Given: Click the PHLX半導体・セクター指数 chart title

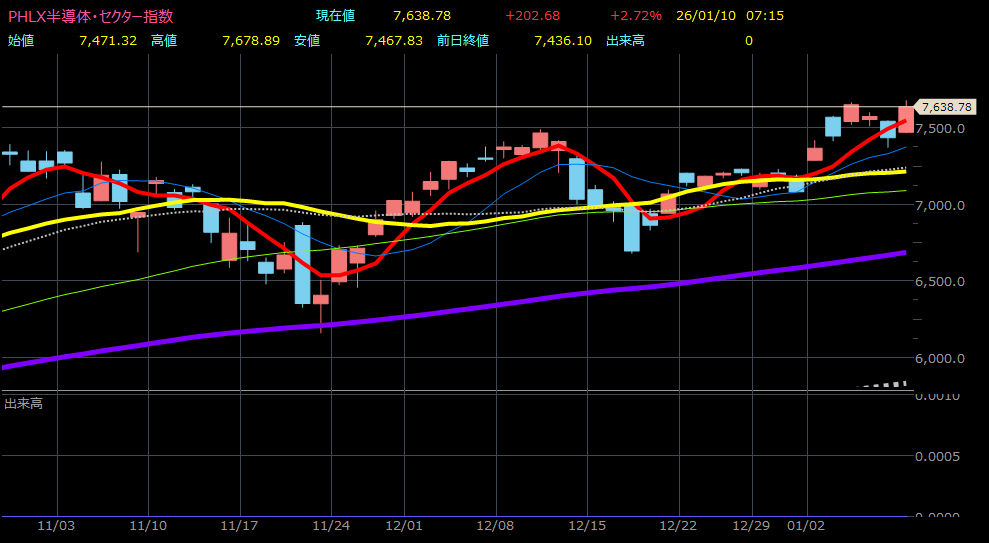Looking at the screenshot, I should coord(90,16).
